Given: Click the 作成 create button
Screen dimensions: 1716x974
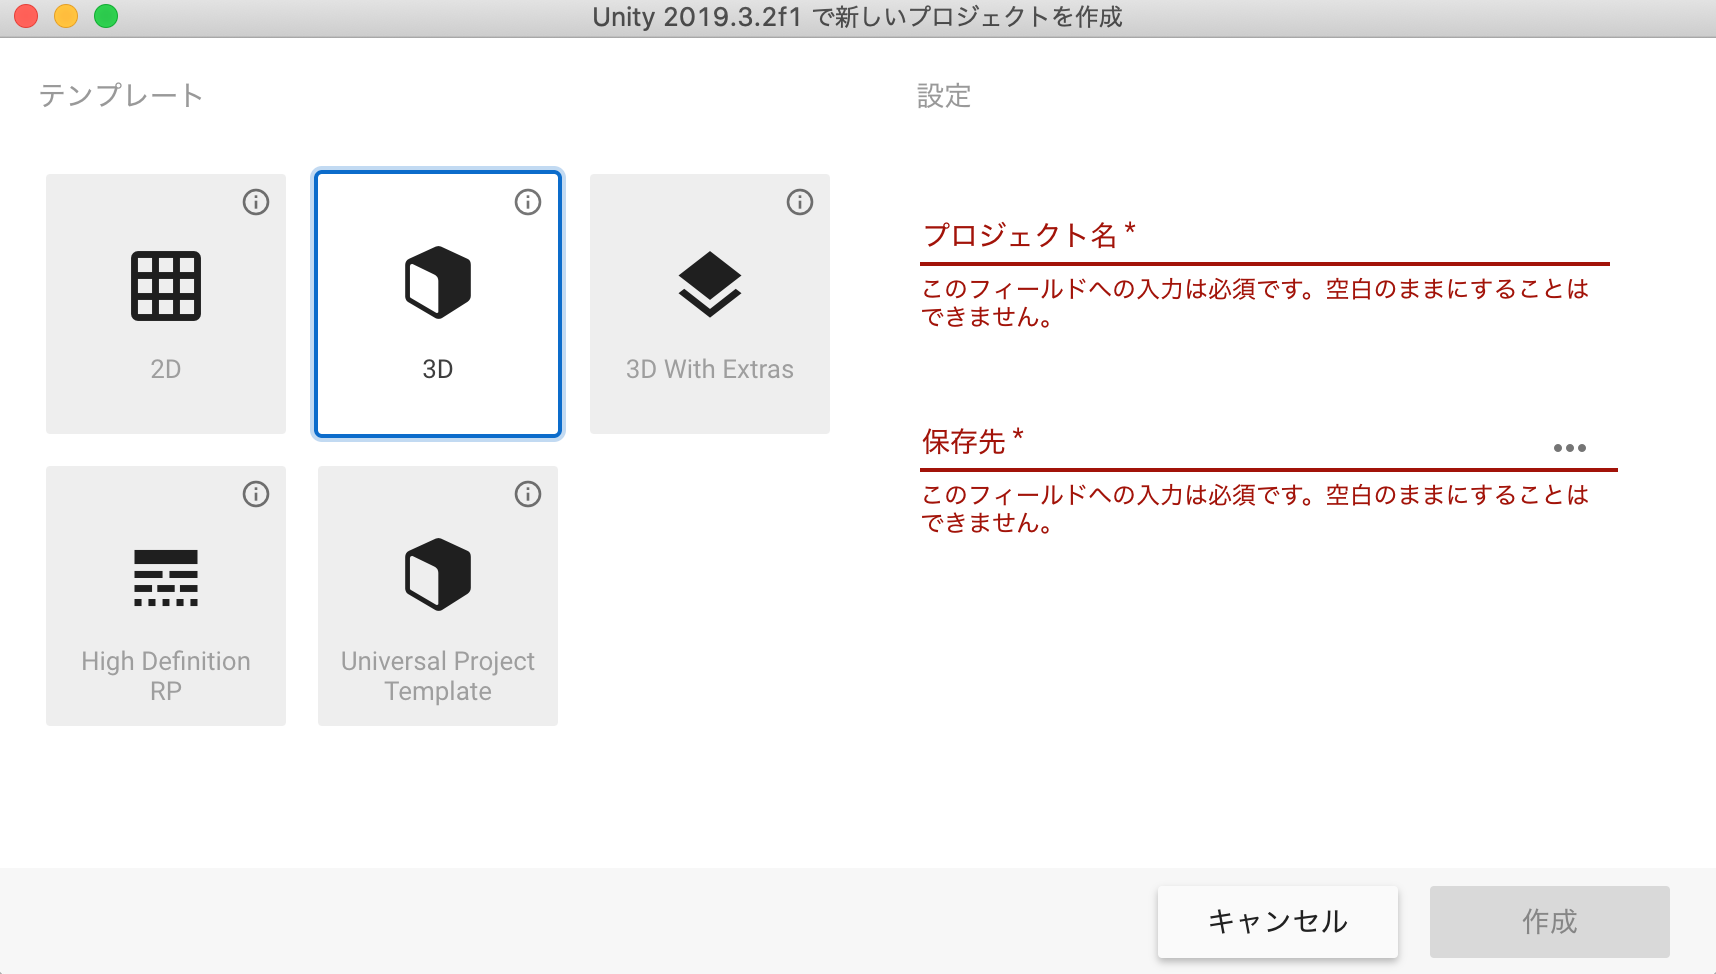Looking at the screenshot, I should (1550, 922).
